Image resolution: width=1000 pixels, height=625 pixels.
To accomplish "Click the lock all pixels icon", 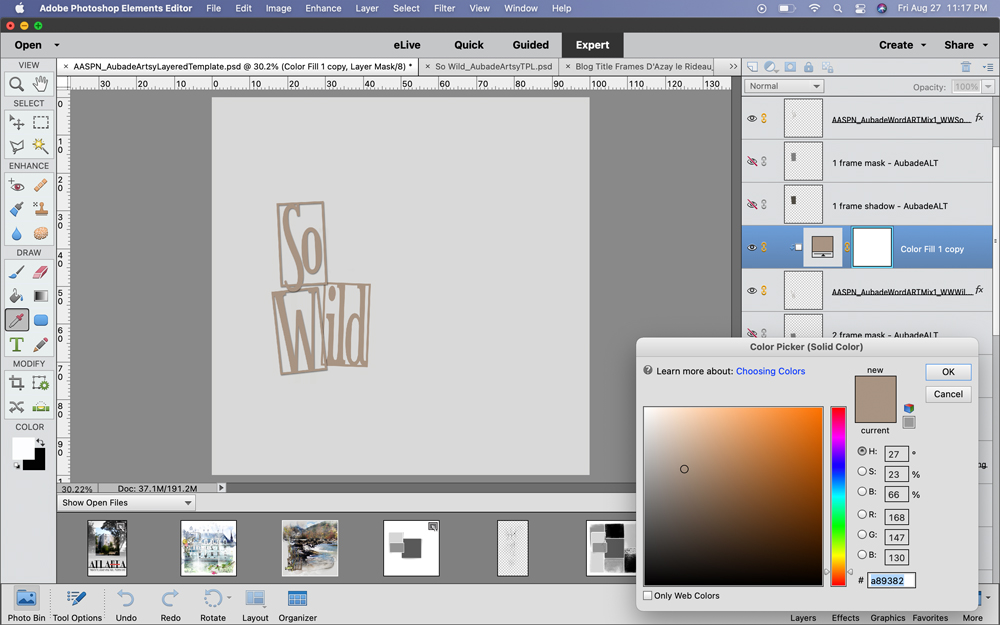I will click(x=809, y=67).
